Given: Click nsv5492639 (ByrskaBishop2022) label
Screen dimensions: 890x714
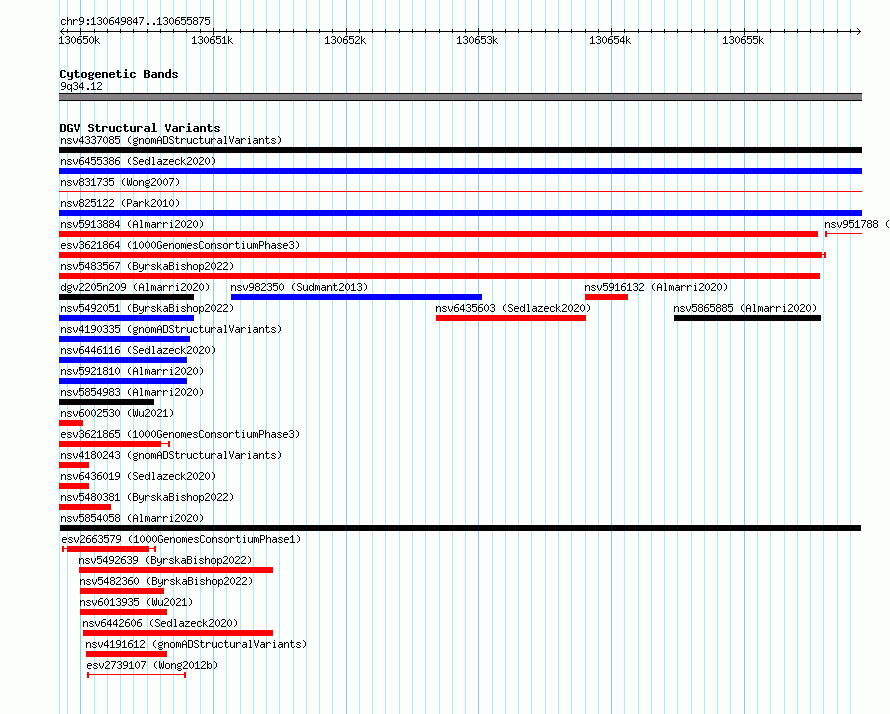Looking at the screenshot, I should point(165,560).
